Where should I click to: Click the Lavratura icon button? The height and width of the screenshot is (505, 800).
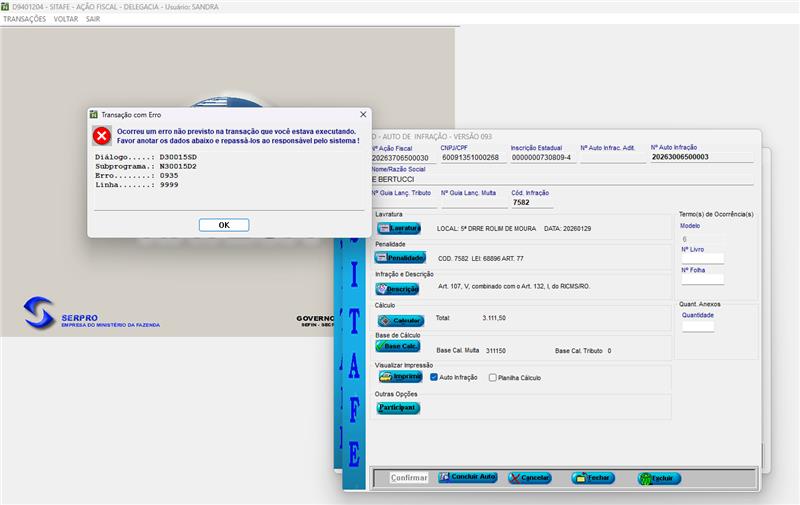point(398,228)
